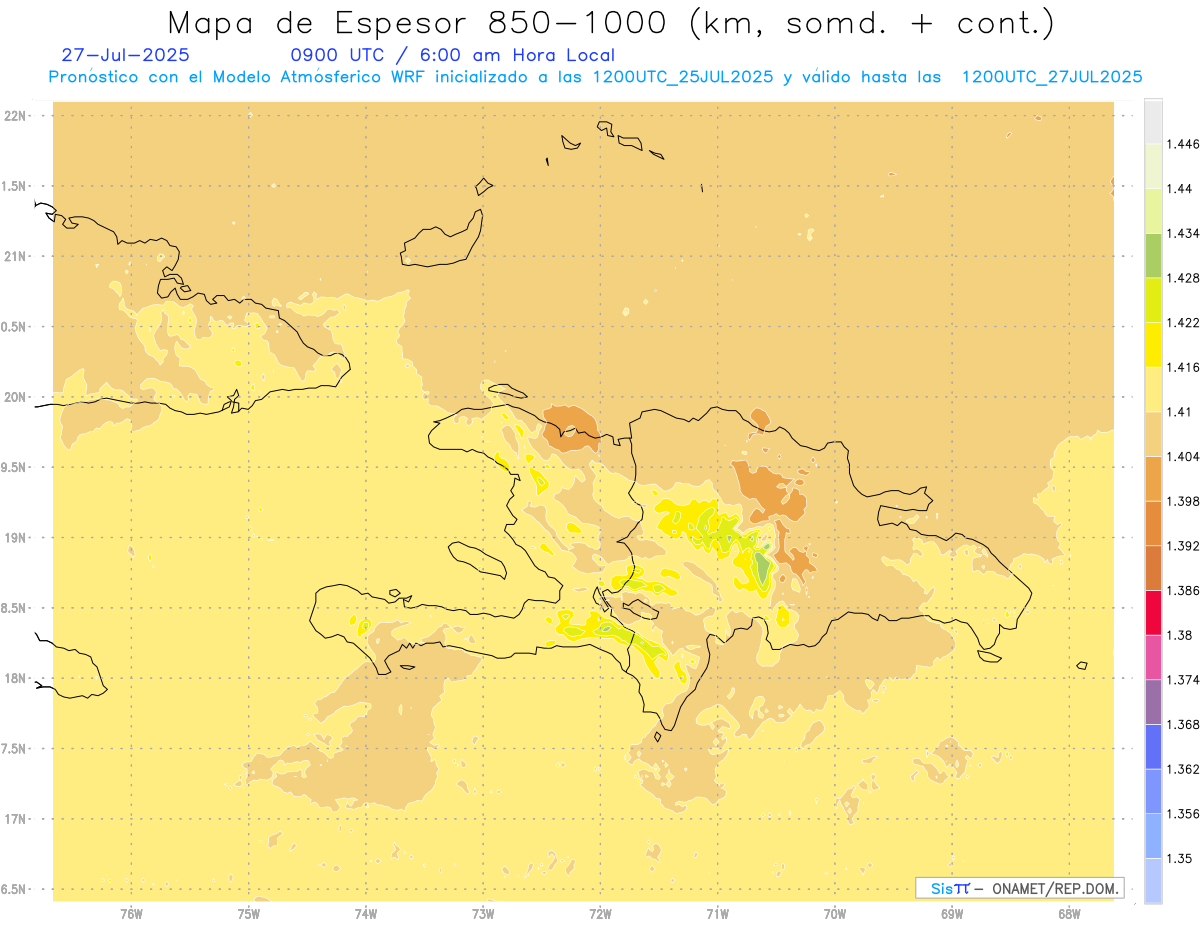Click the 68W longitude axis label
The width and height of the screenshot is (1200, 927).
(x=1069, y=914)
